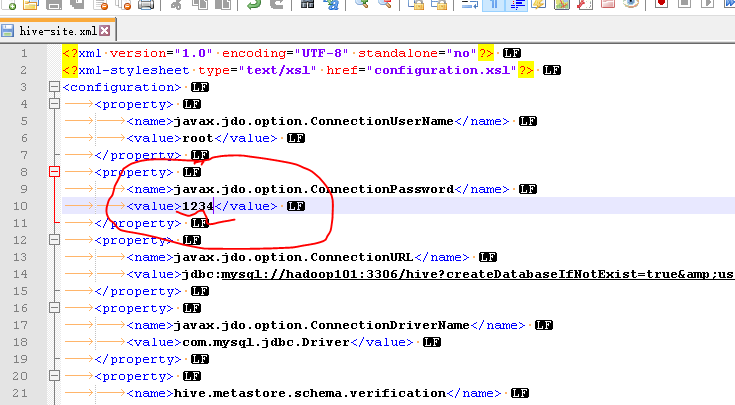Click hive.metastore.schema.verification text
Viewport: 735px width, 405px height.
pyautogui.click(x=309, y=393)
